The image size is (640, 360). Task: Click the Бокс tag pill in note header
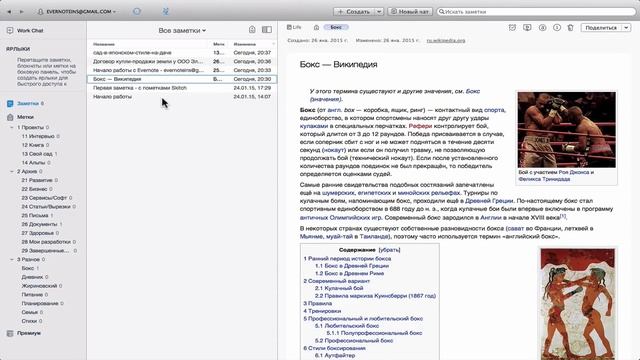[x=336, y=27]
